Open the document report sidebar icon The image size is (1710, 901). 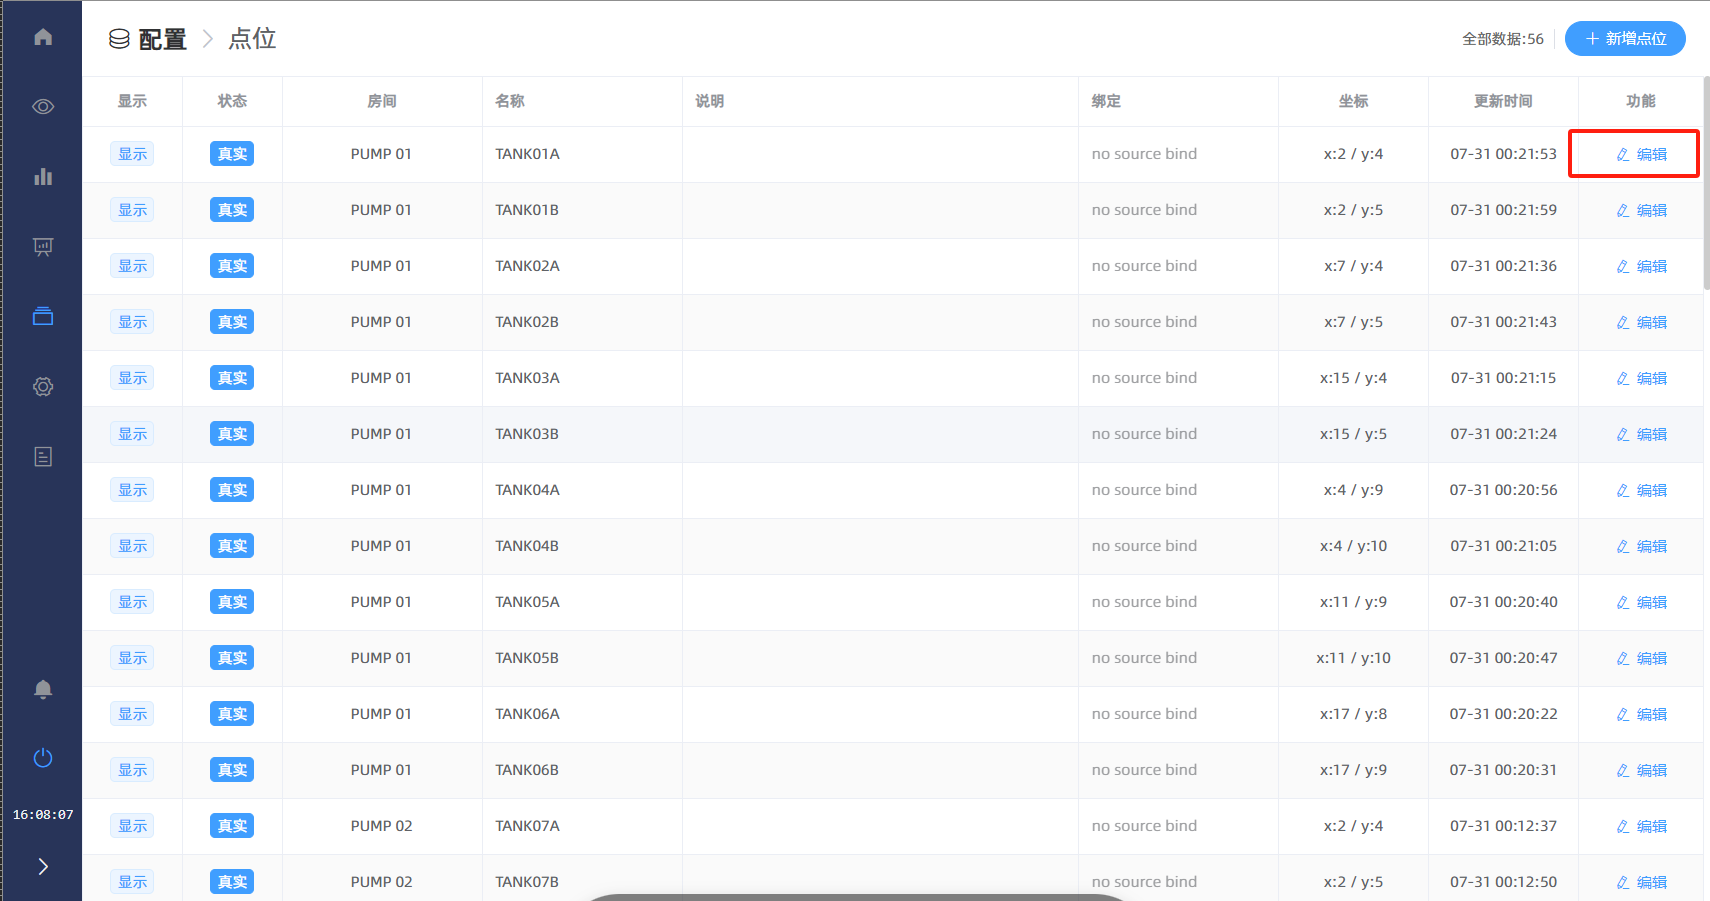tap(43, 457)
